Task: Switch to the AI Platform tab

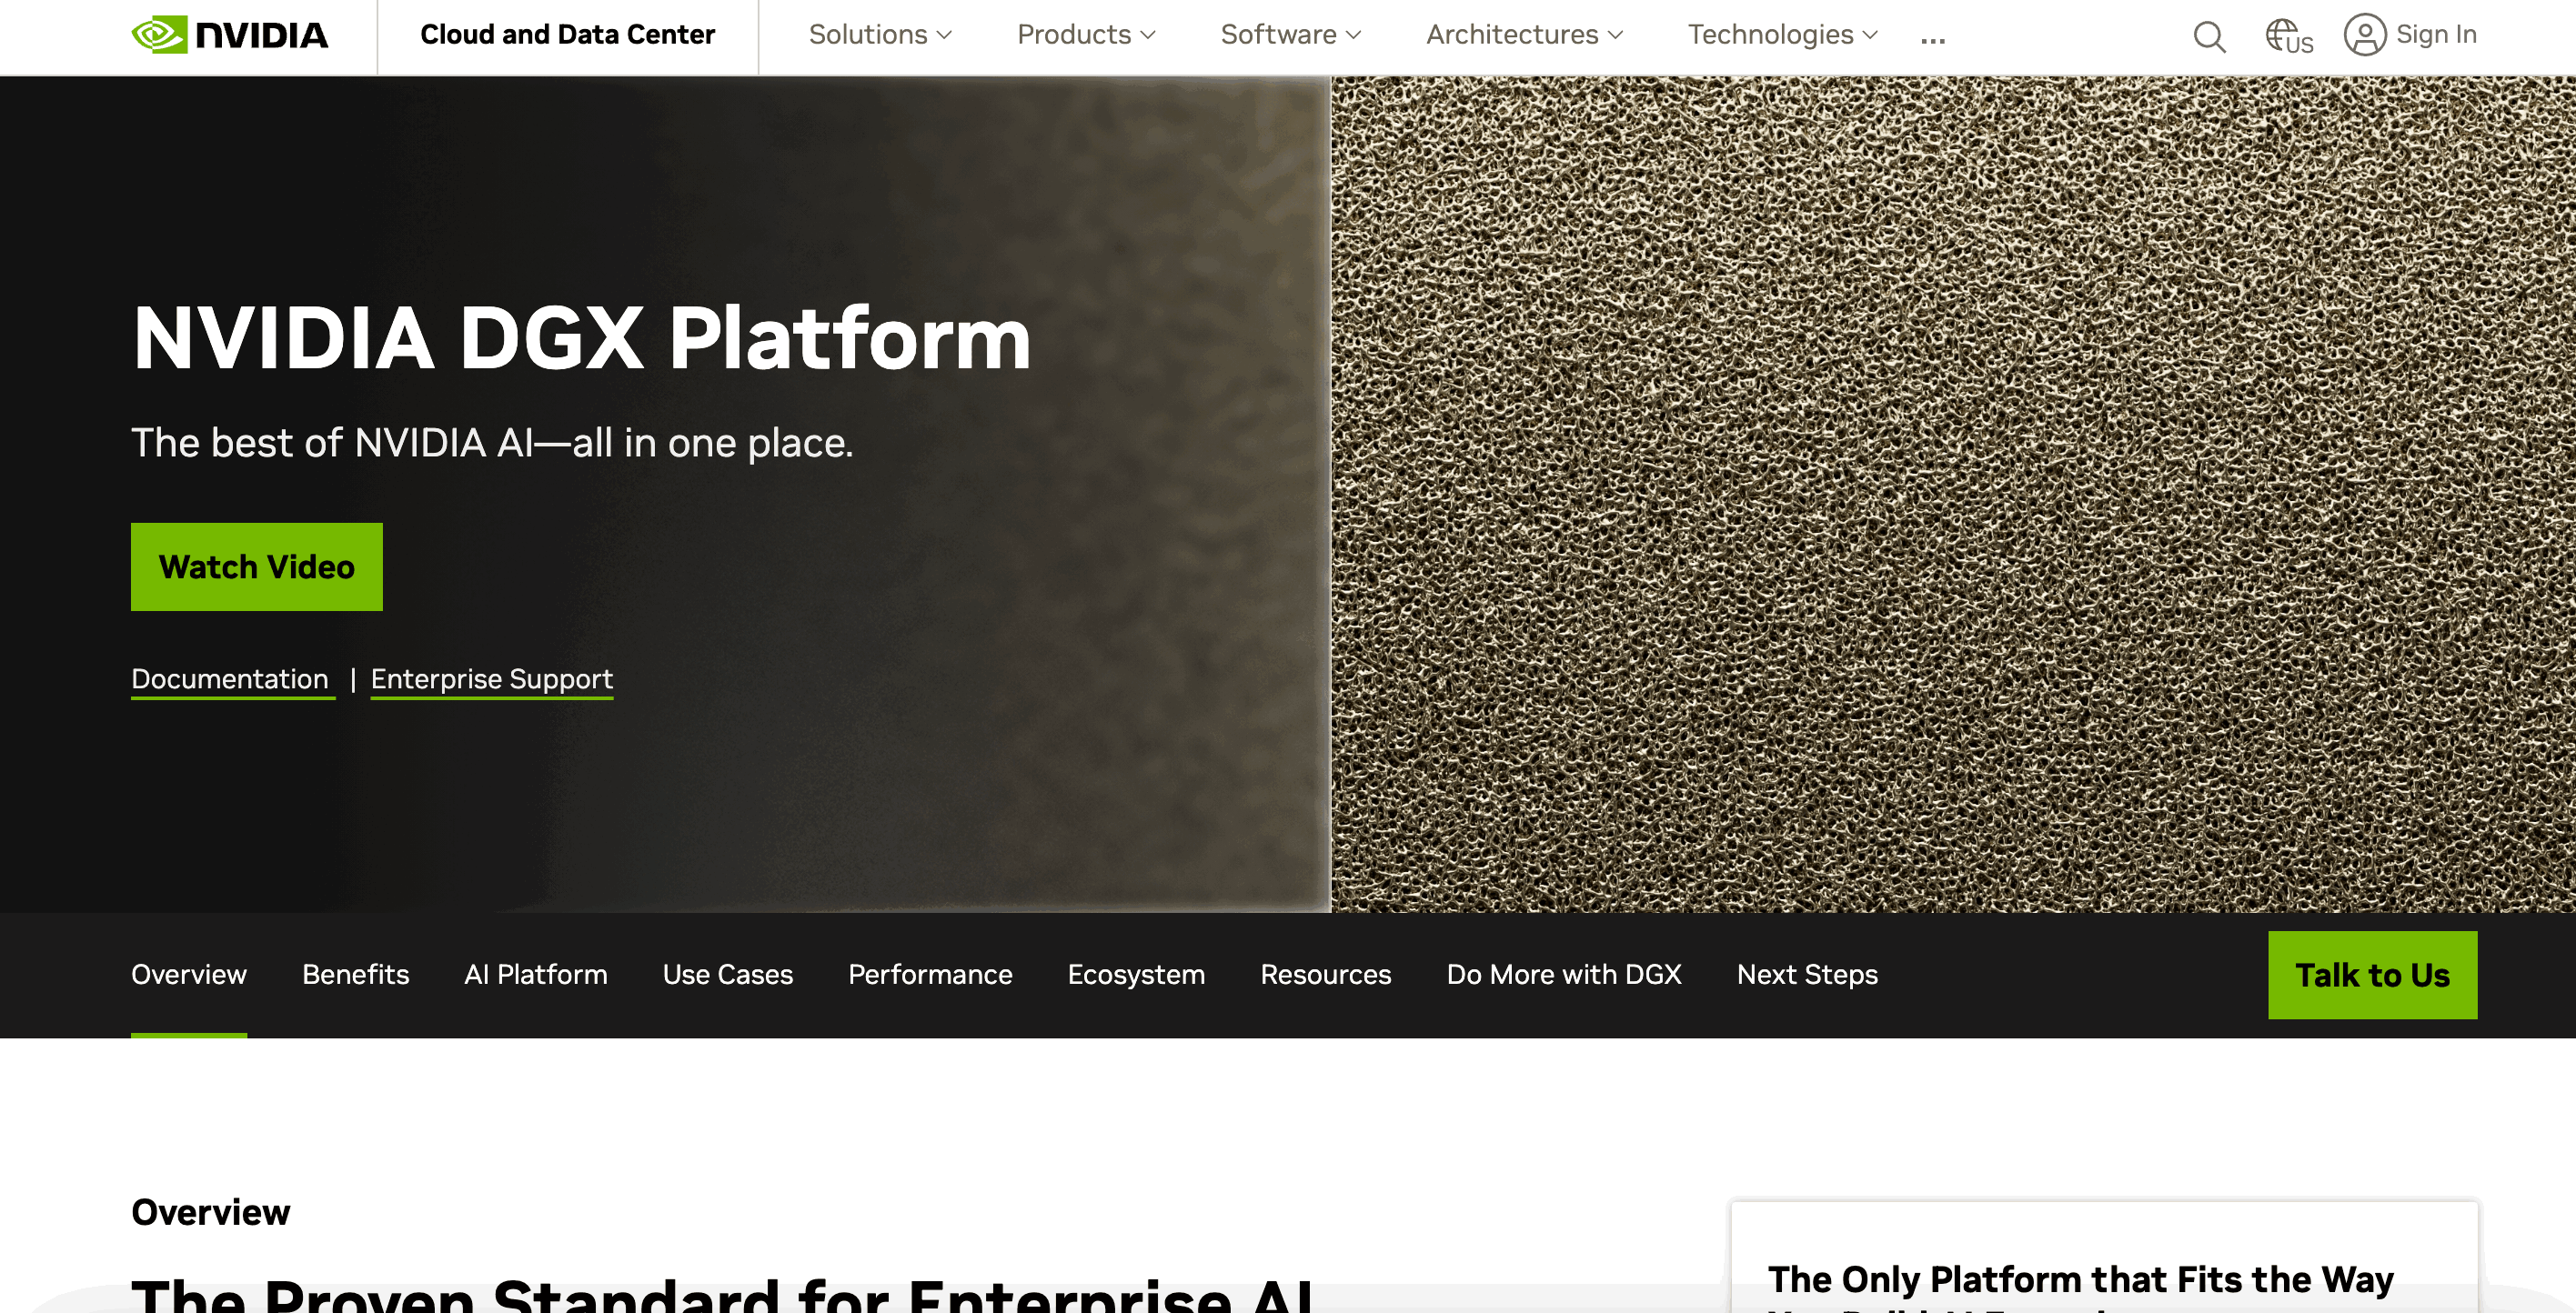Action: pos(536,975)
